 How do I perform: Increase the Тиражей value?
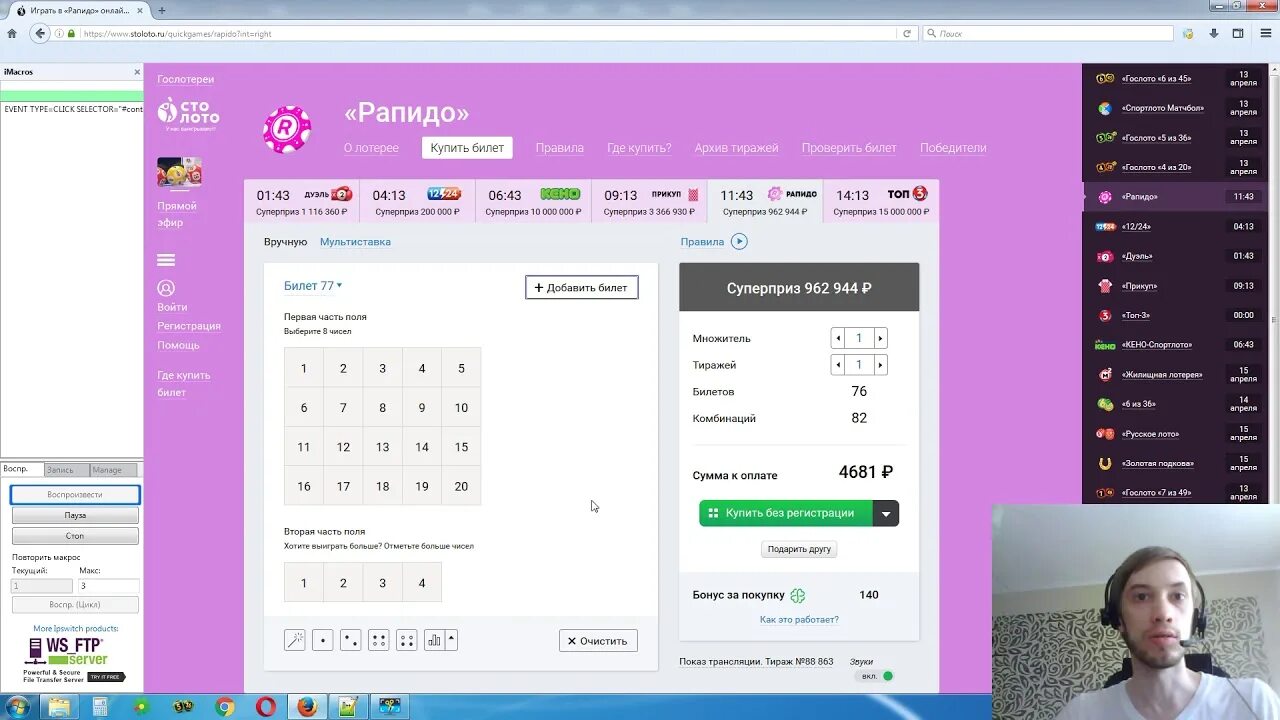pos(880,365)
